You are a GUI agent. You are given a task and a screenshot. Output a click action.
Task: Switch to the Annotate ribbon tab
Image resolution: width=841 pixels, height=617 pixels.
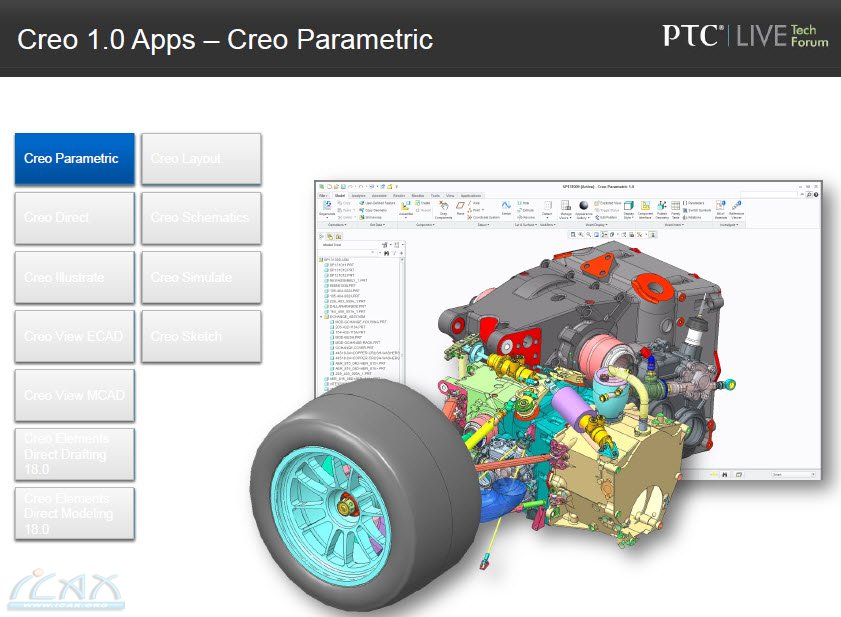(x=379, y=196)
